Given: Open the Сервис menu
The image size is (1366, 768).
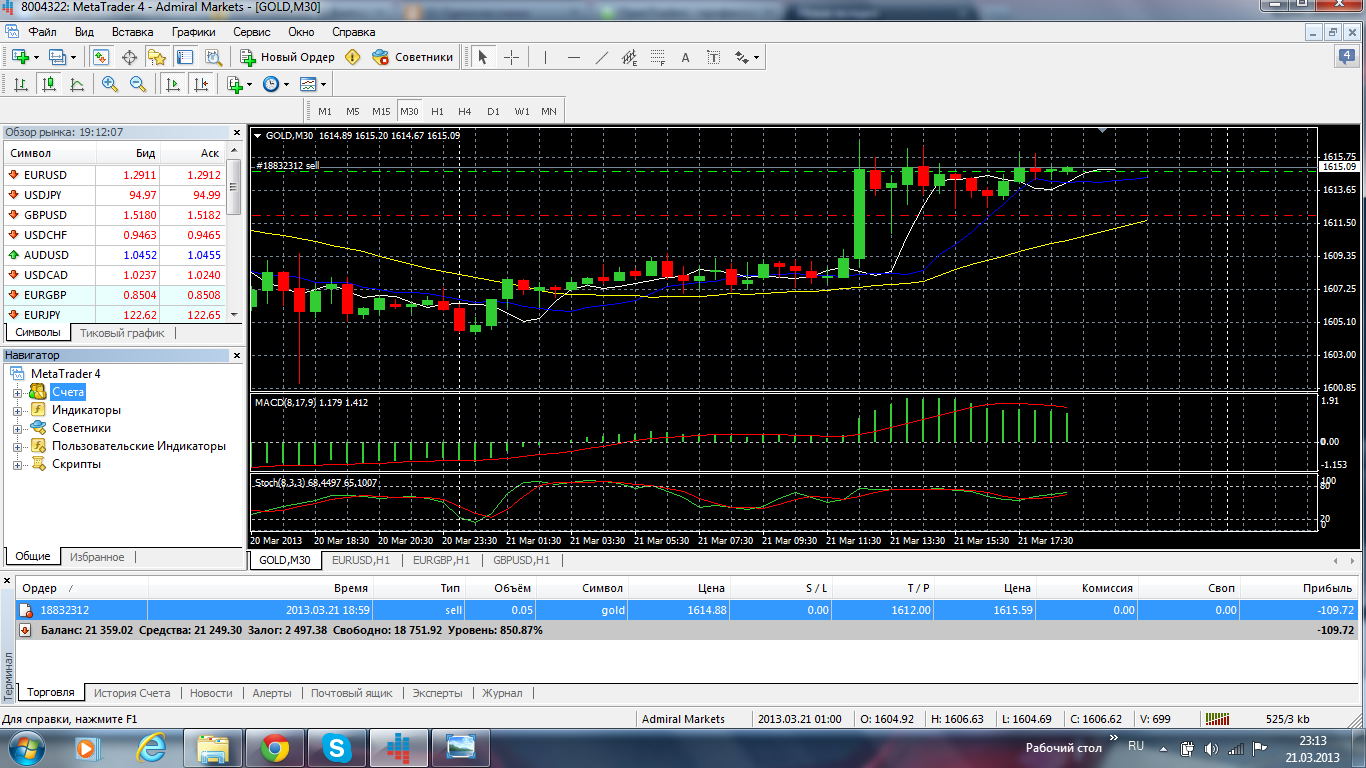Looking at the screenshot, I should 251,31.
